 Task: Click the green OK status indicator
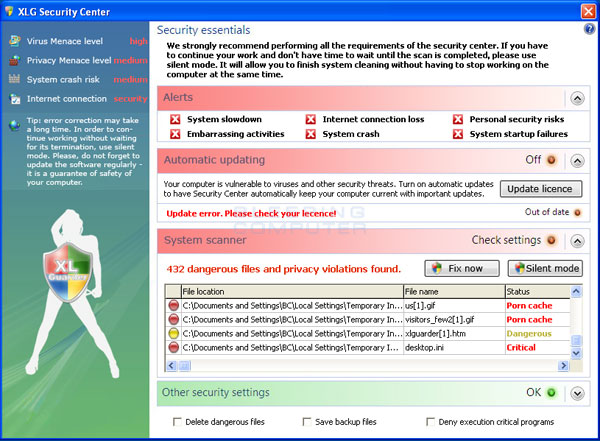pyautogui.click(x=551, y=392)
